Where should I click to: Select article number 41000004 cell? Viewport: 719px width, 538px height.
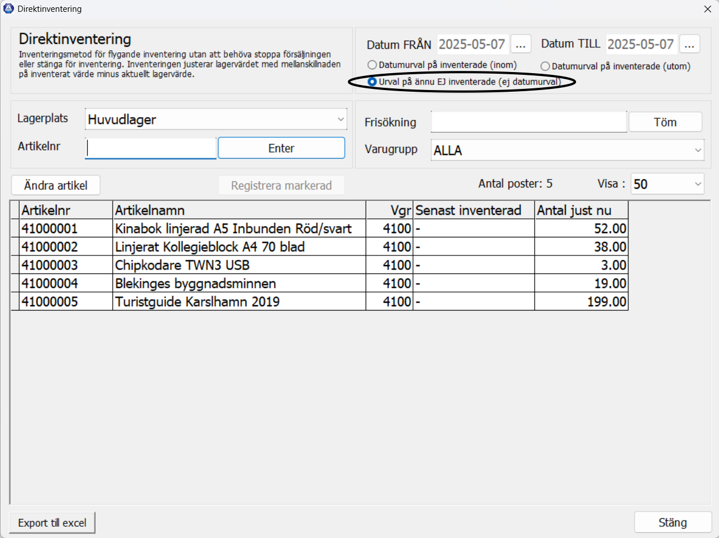tap(66, 283)
